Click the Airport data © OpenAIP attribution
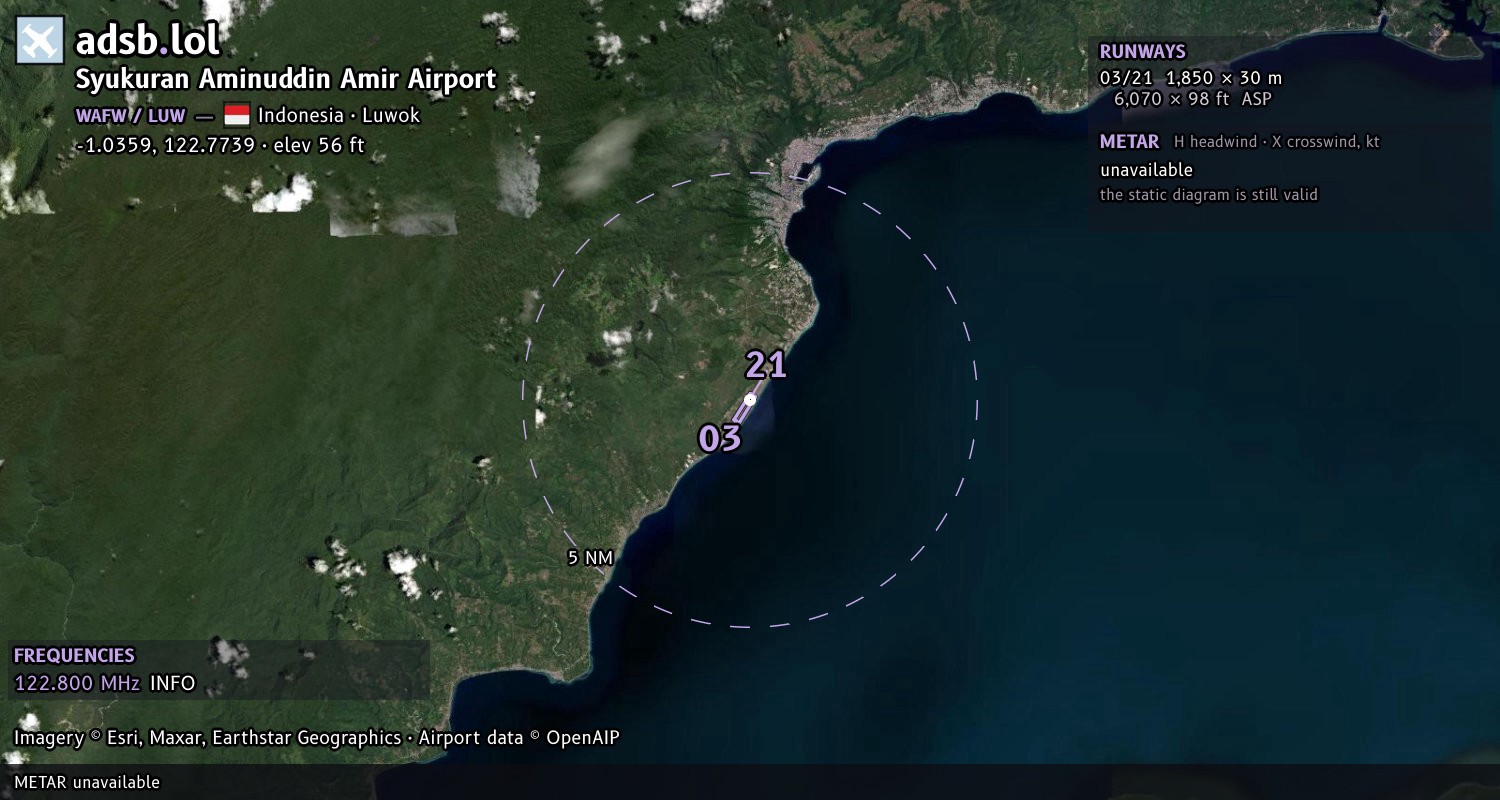Image resolution: width=1500 pixels, height=800 pixels. point(519,738)
